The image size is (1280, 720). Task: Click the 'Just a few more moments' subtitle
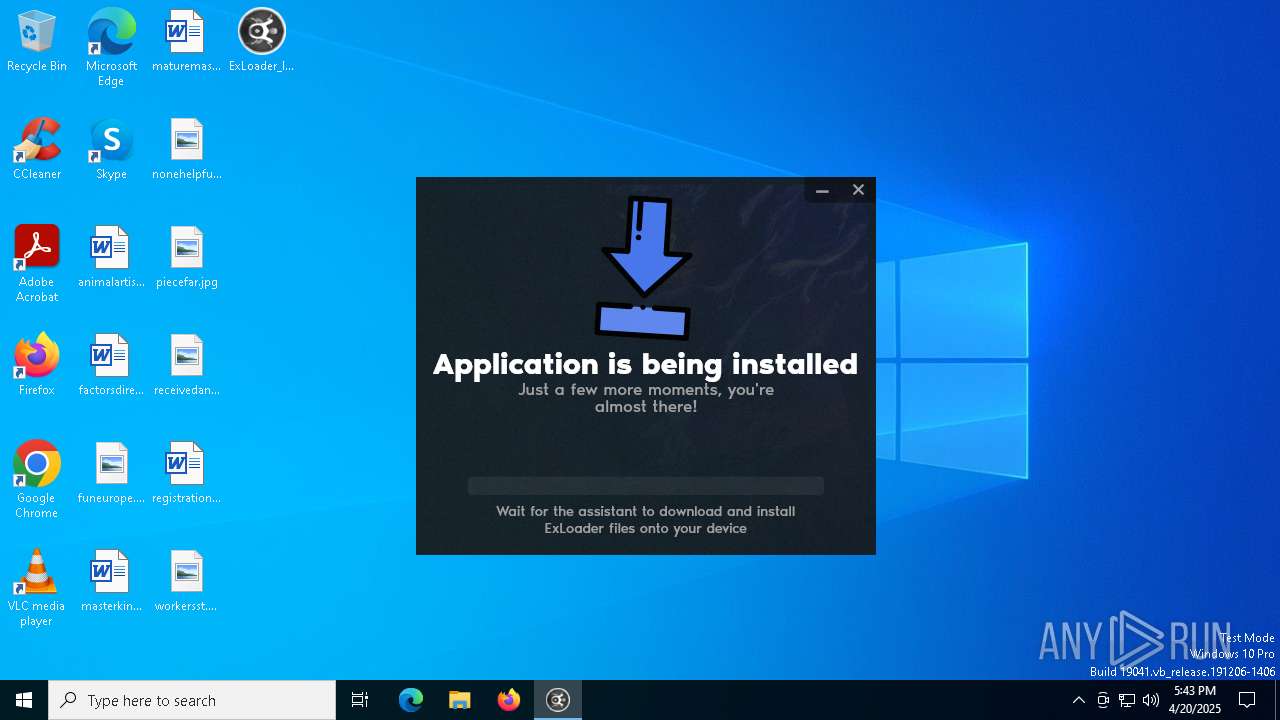coord(646,398)
